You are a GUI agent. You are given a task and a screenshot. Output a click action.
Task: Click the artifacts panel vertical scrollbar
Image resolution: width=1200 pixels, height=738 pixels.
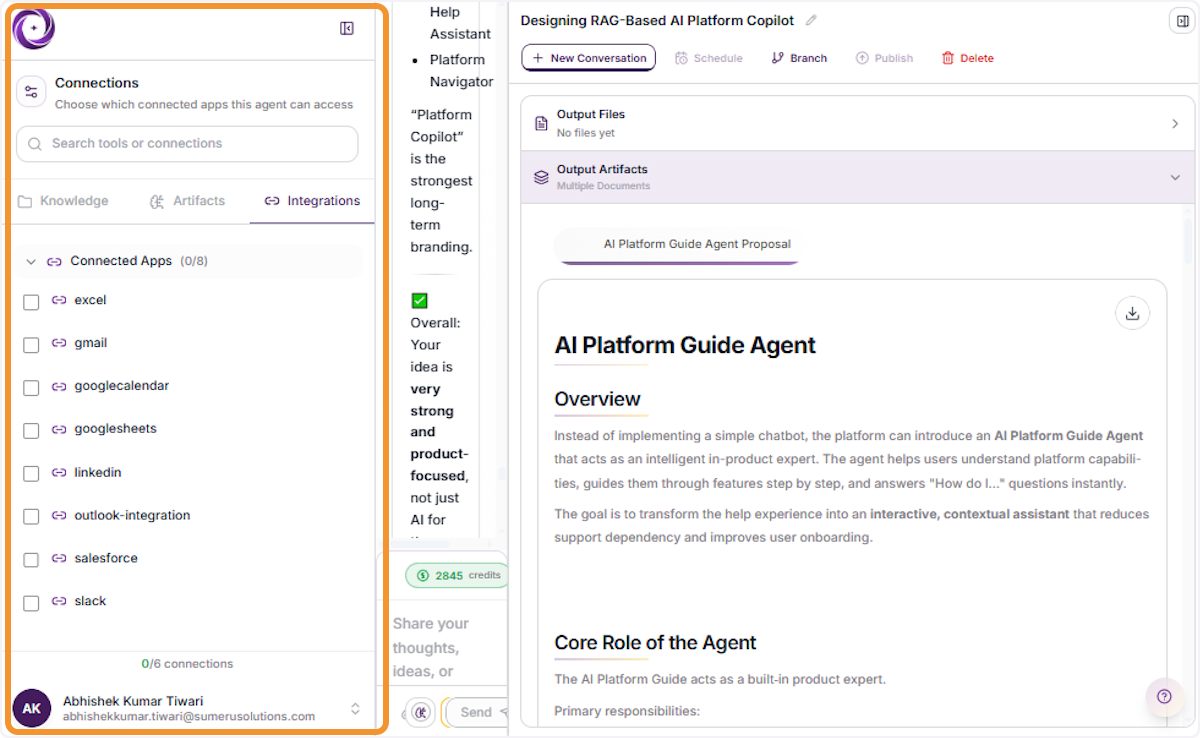[x=1188, y=240]
